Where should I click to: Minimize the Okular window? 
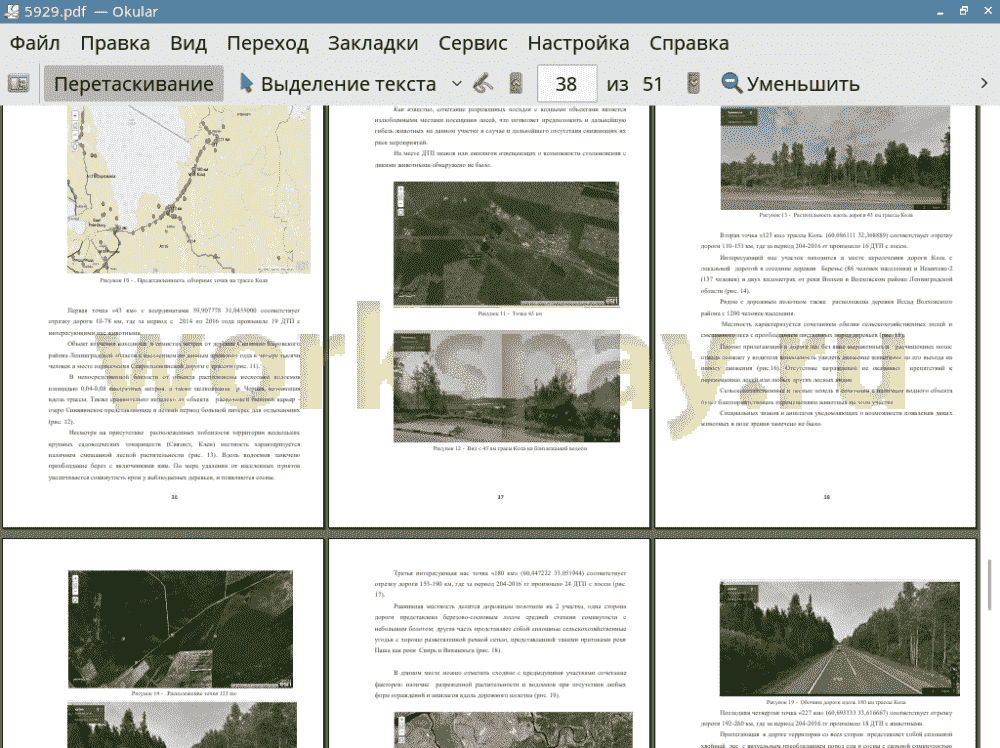click(940, 11)
